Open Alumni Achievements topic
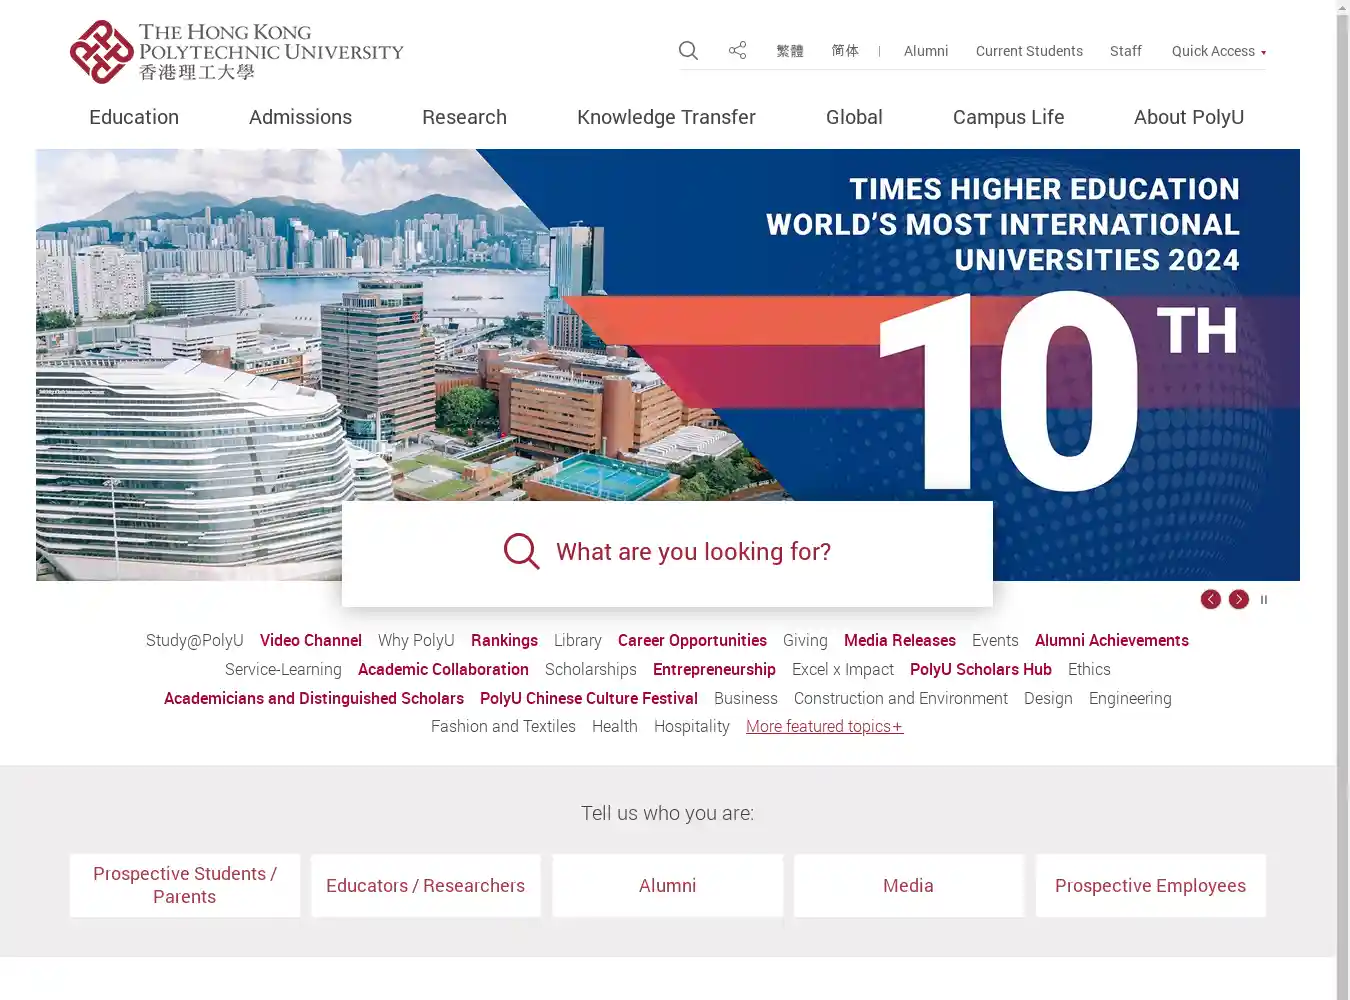 1112,640
